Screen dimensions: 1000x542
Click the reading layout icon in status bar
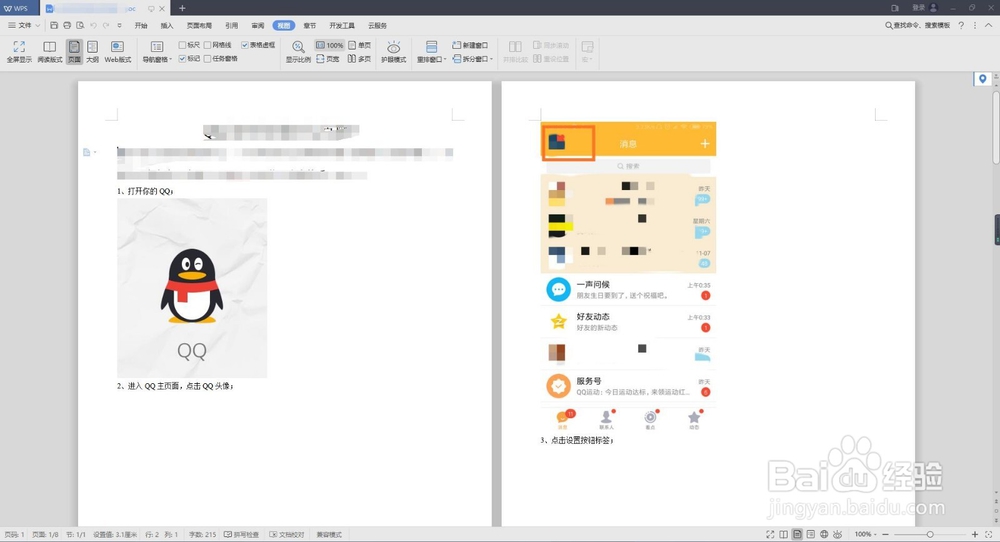pos(784,534)
